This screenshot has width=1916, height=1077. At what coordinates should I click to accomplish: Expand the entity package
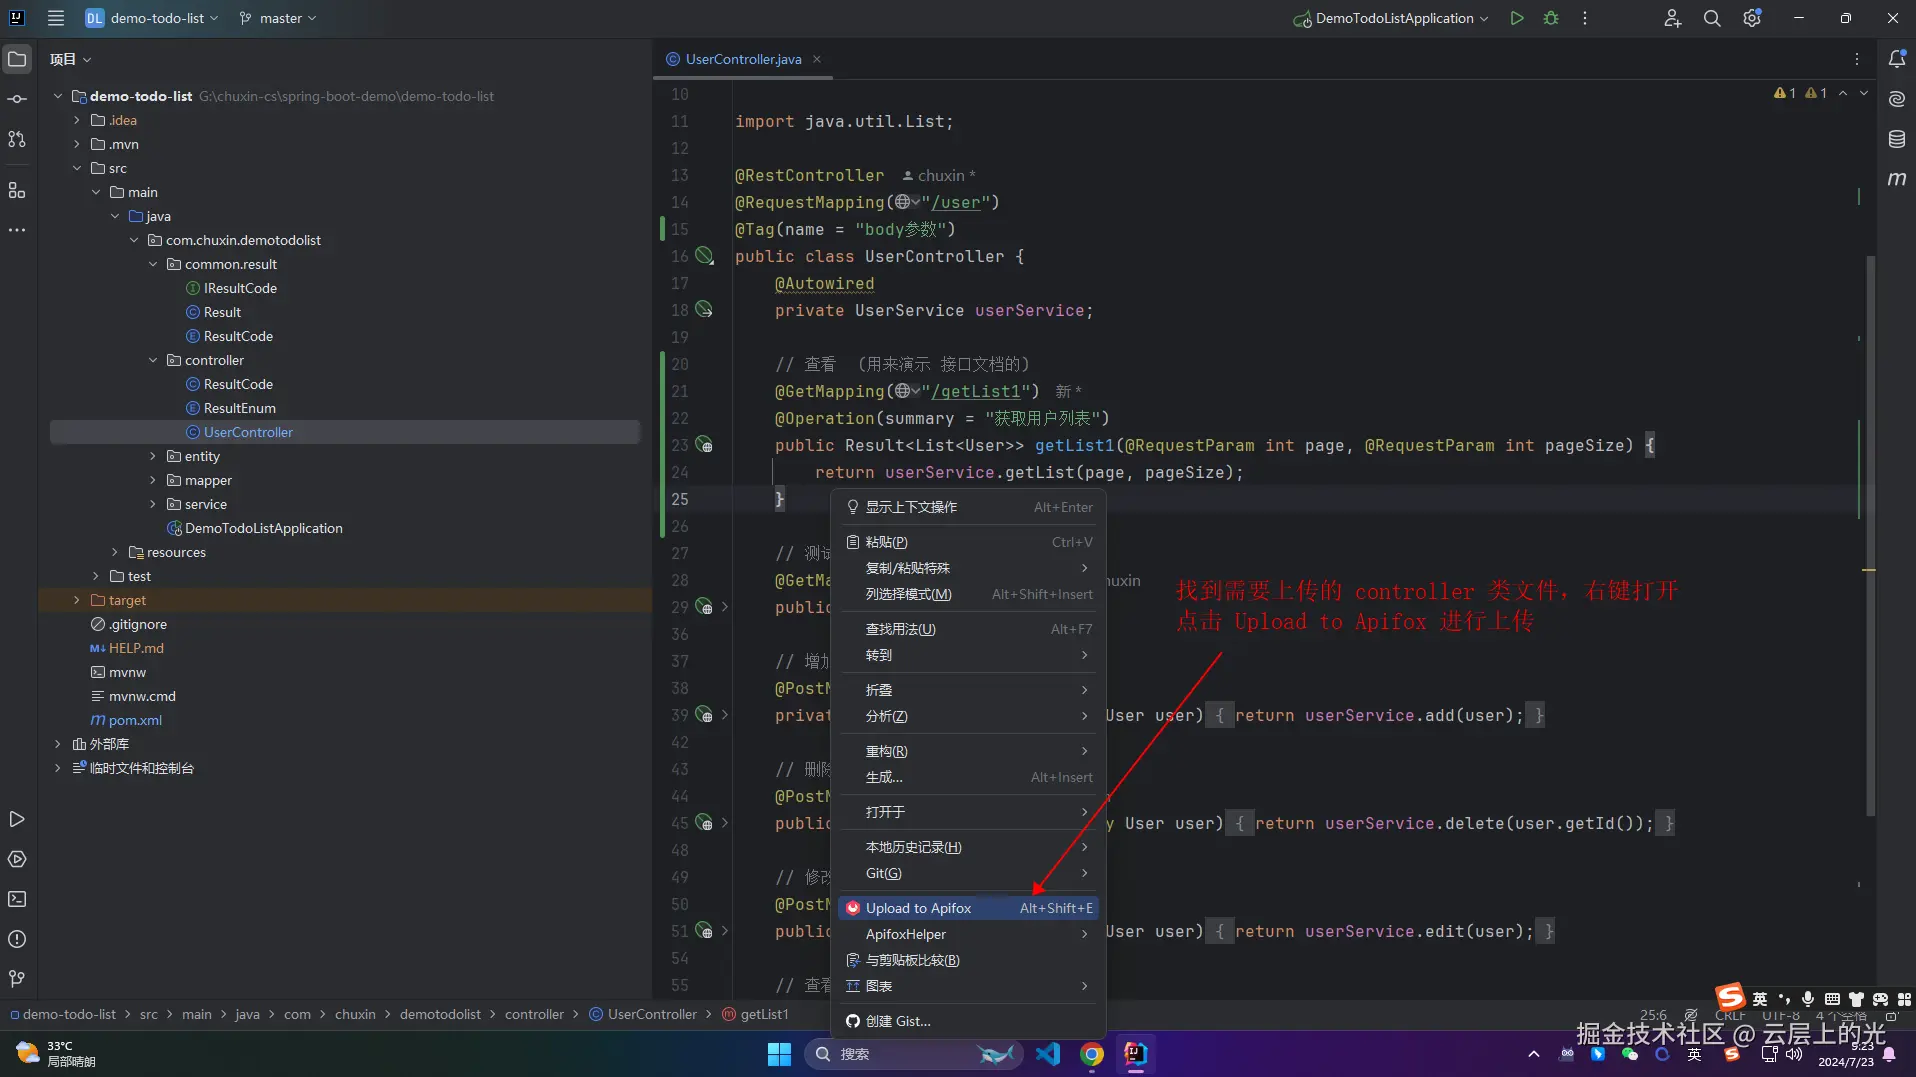pyautogui.click(x=153, y=456)
